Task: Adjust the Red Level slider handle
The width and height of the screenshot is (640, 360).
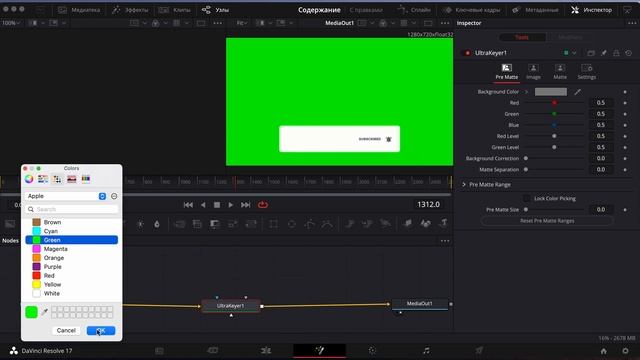Action: tap(554, 136)
